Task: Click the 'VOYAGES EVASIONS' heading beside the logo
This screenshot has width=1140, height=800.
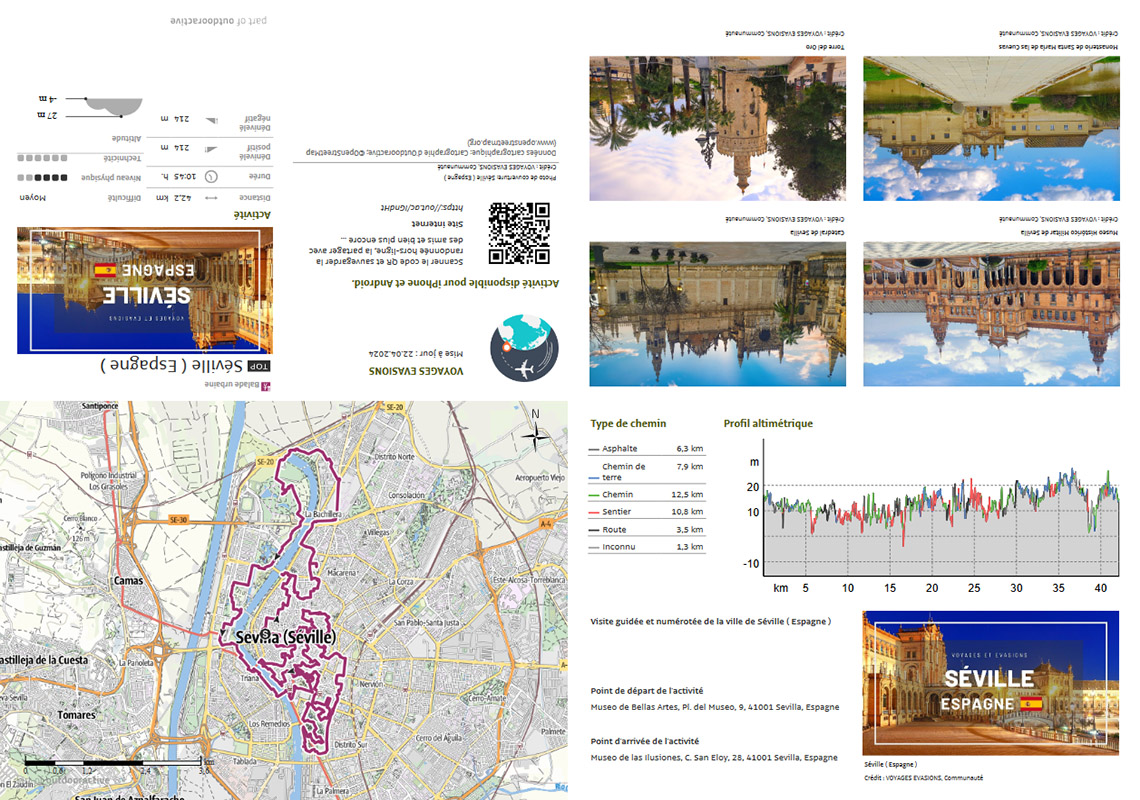Action: (416, 371)
